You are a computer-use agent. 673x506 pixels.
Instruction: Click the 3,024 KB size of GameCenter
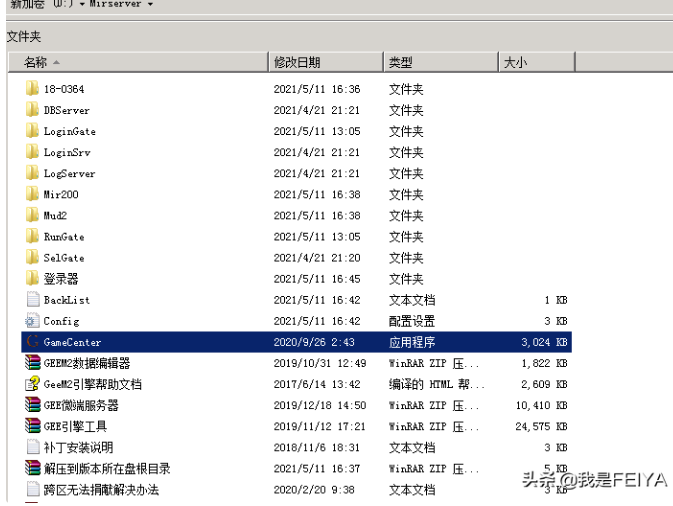[x=544, y=342]
